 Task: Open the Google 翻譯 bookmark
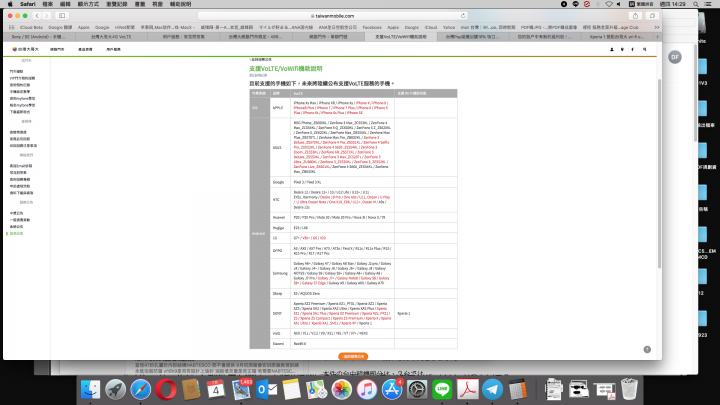[60, 27]
